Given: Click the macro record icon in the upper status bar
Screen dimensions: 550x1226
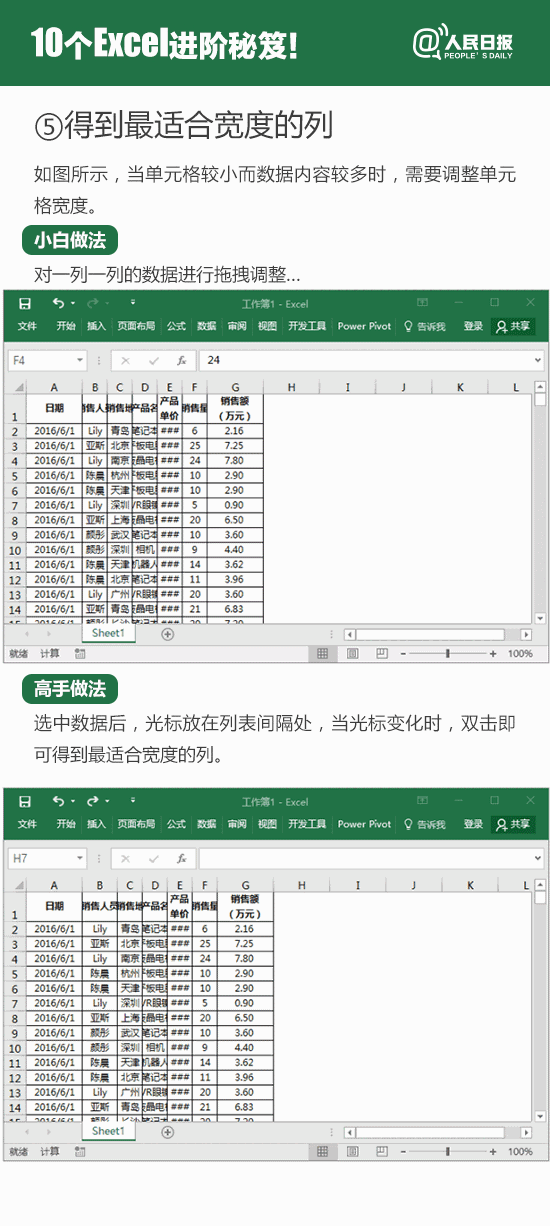Looking at the screenshot, I should (x=79, y=653).
